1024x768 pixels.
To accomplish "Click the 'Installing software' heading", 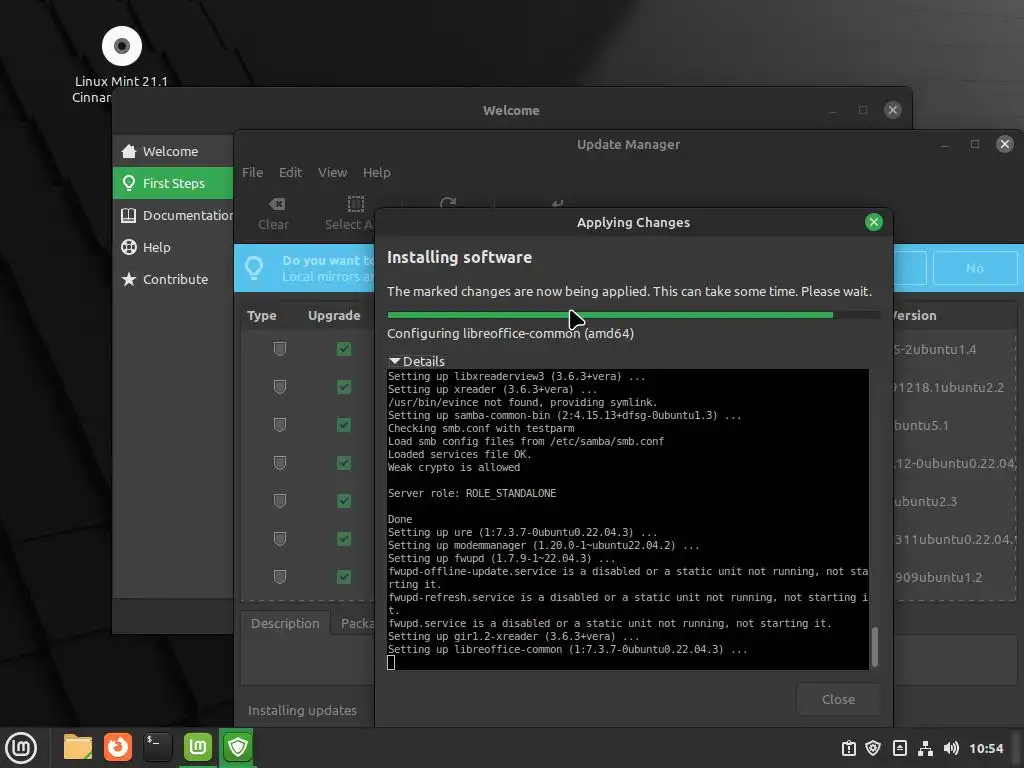I will pyautogui.click(x=459, y=257).
